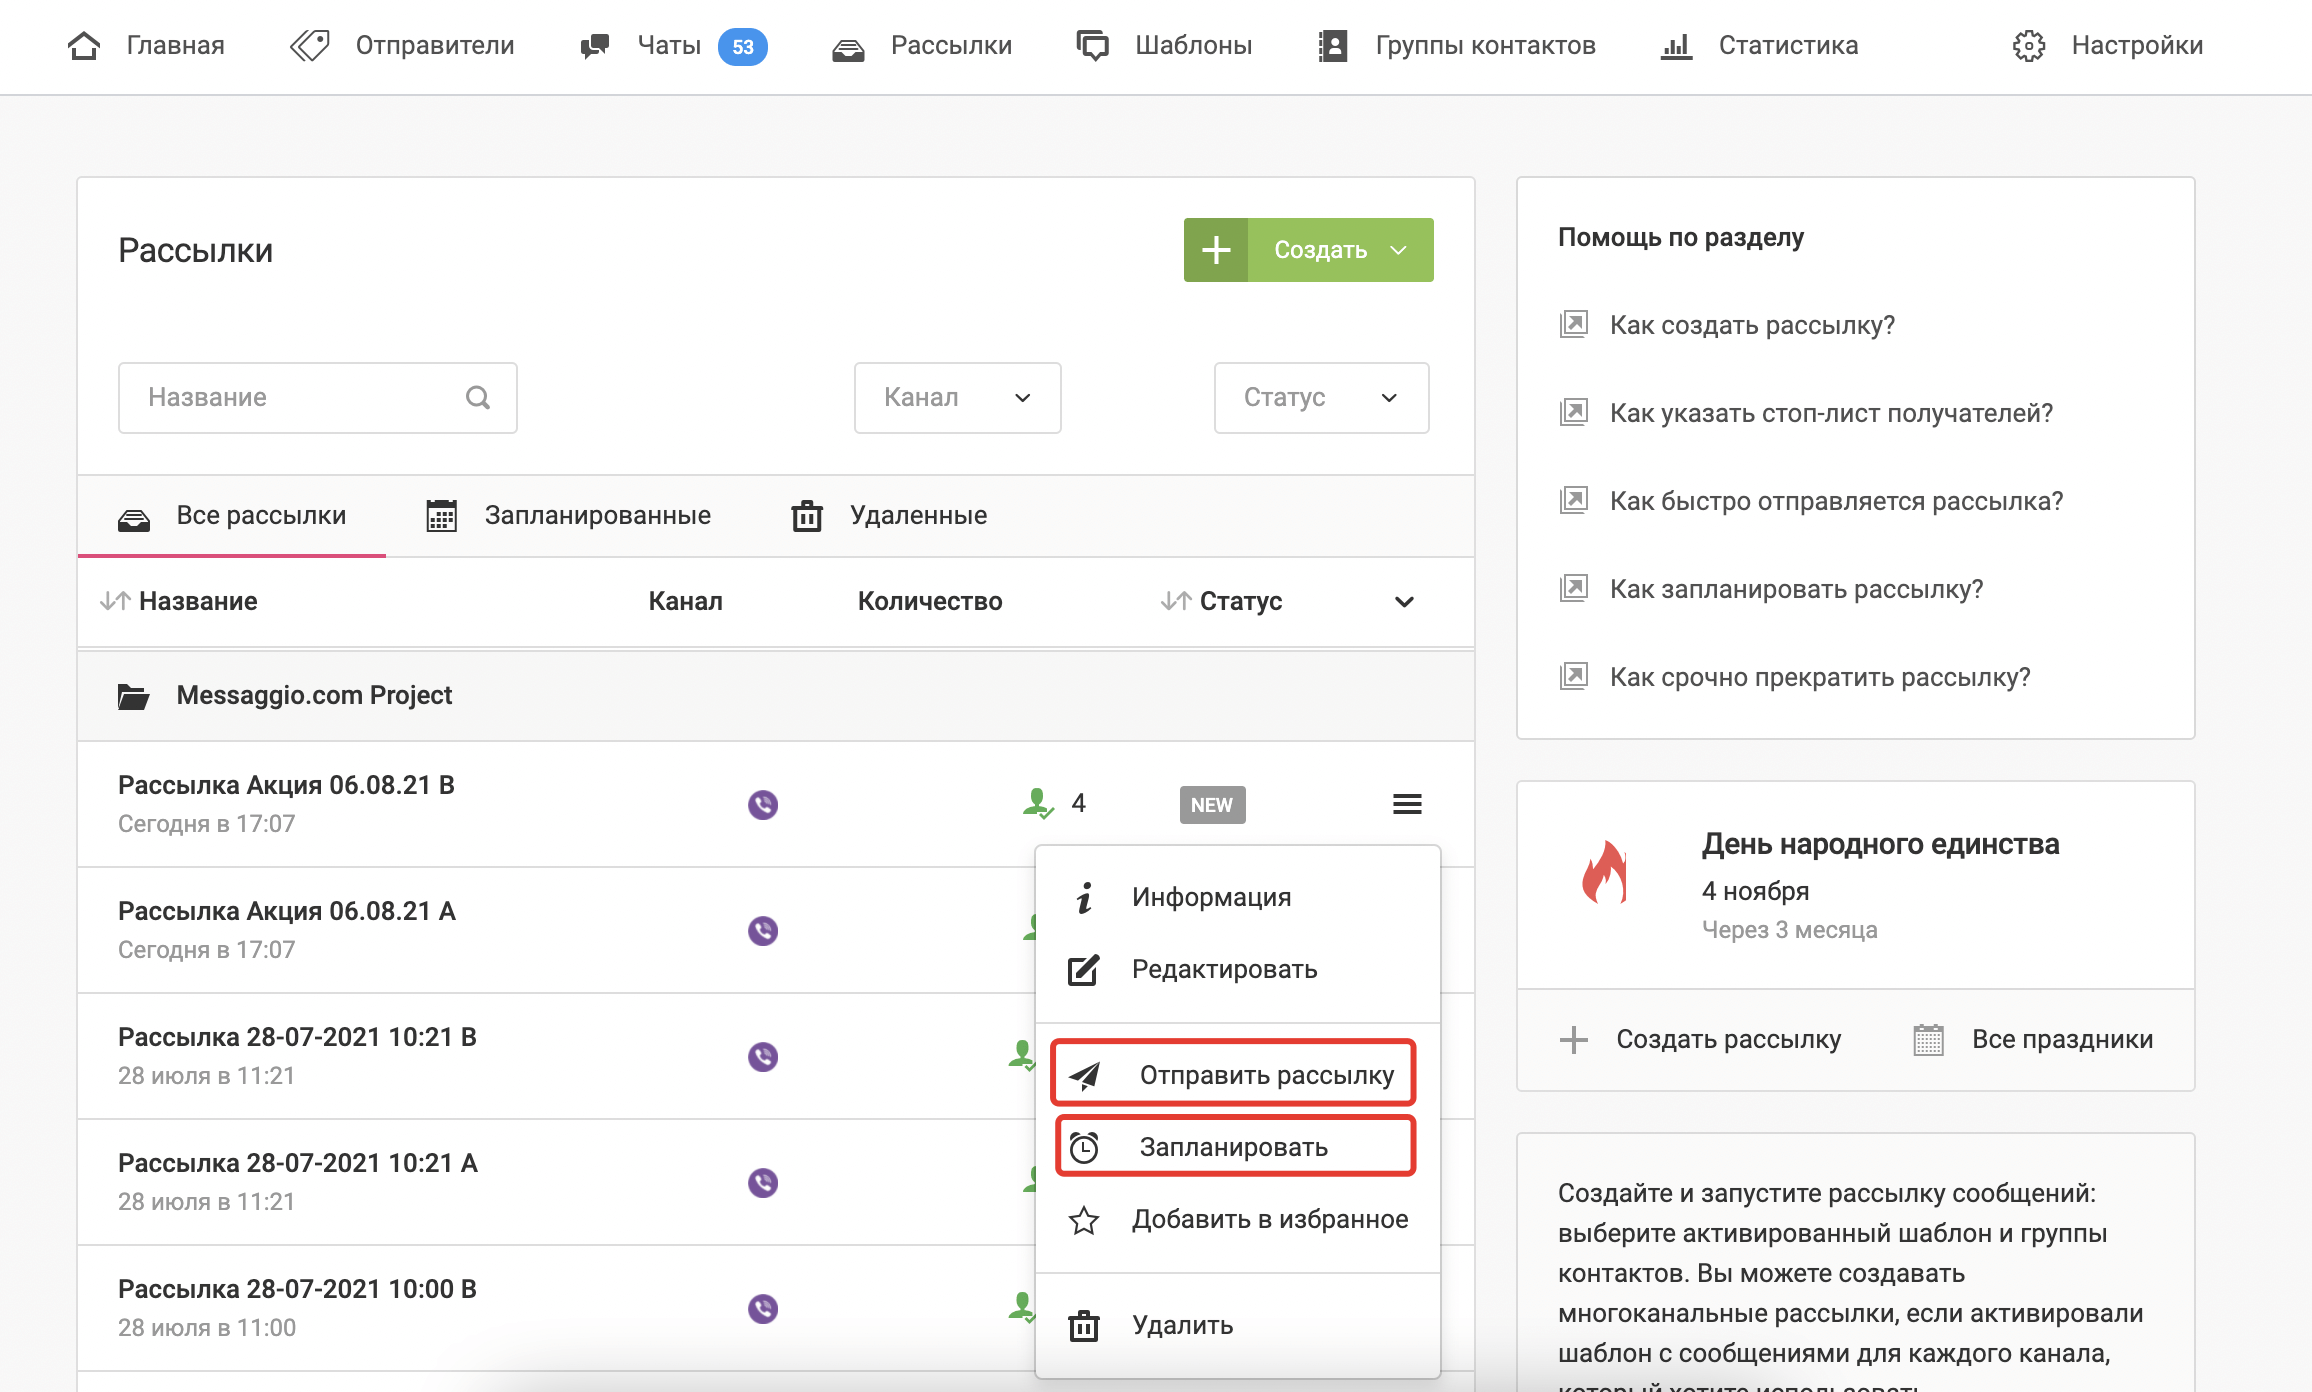Open help: Как создать рассылку?
Image resolution: width=2312 pixels, height=1392 pixels.
(x=1752, y=325)
